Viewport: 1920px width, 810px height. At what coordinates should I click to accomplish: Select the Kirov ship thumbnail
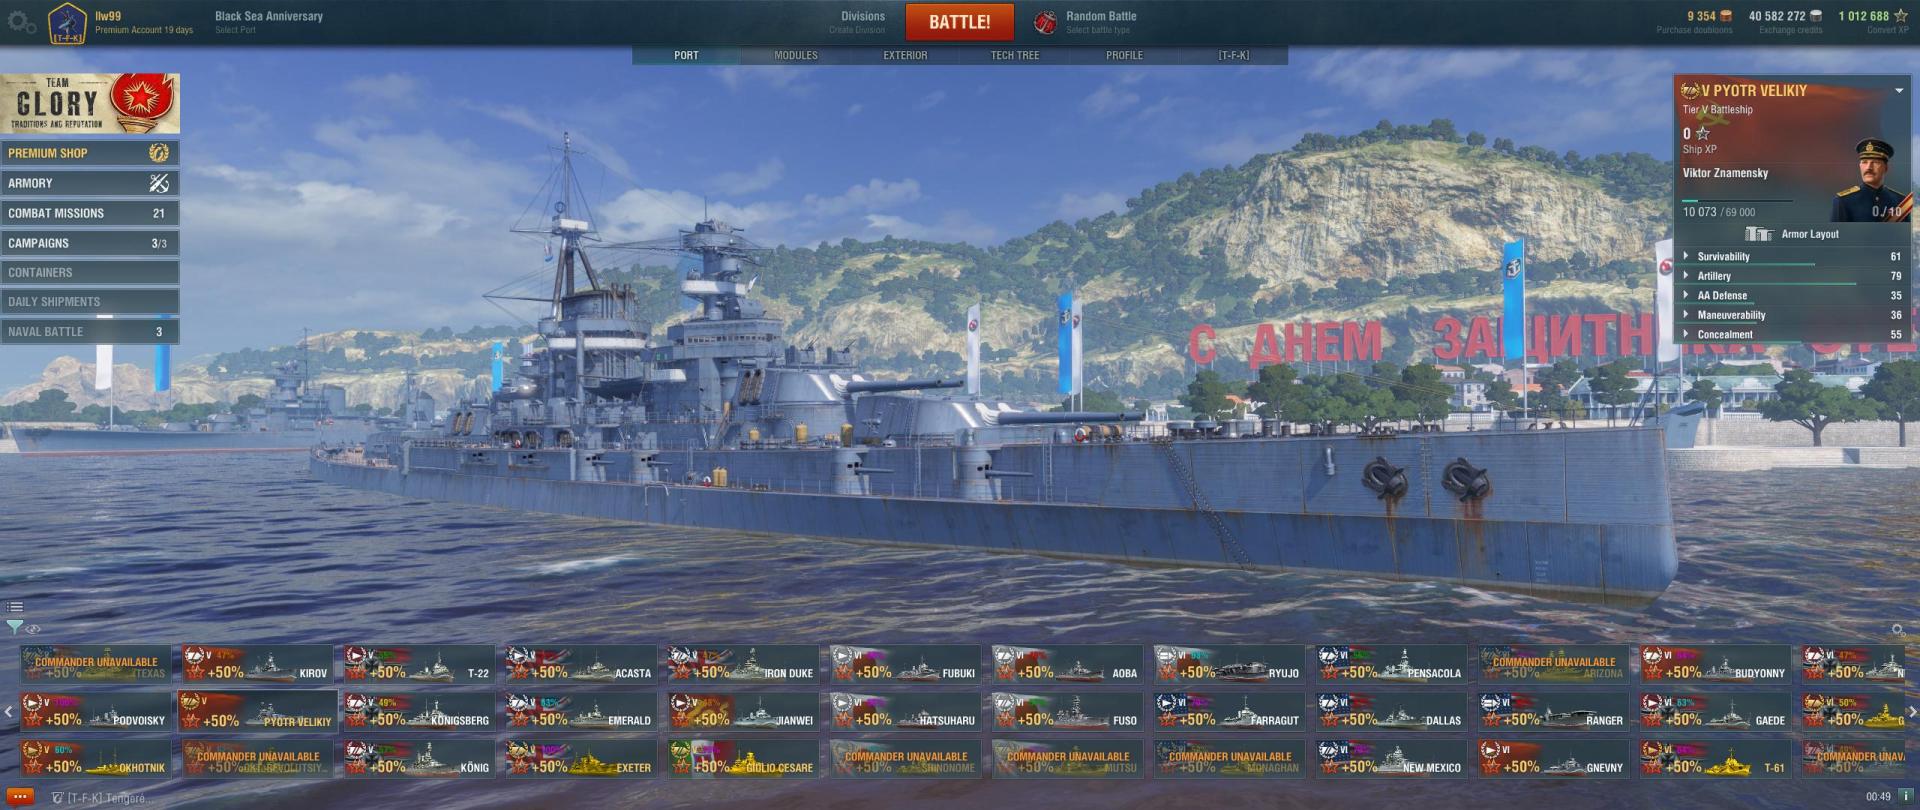point(258,664)
